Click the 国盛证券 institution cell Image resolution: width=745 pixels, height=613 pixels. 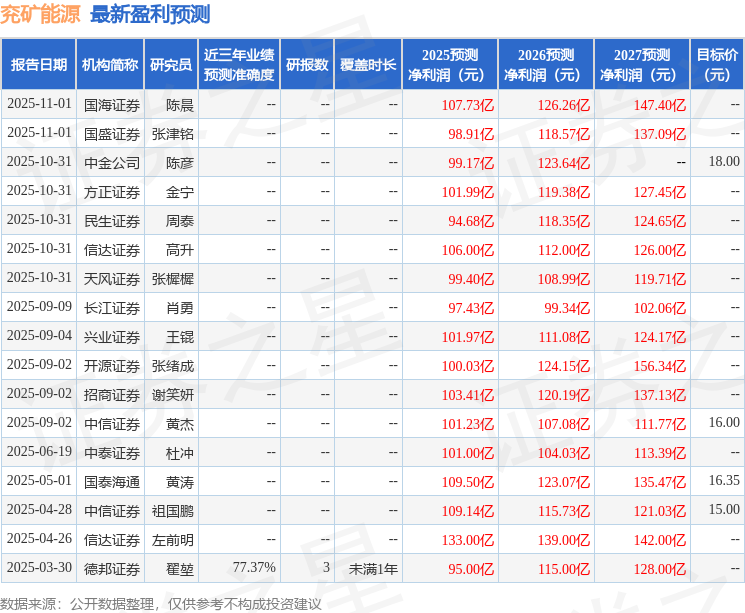112,134
